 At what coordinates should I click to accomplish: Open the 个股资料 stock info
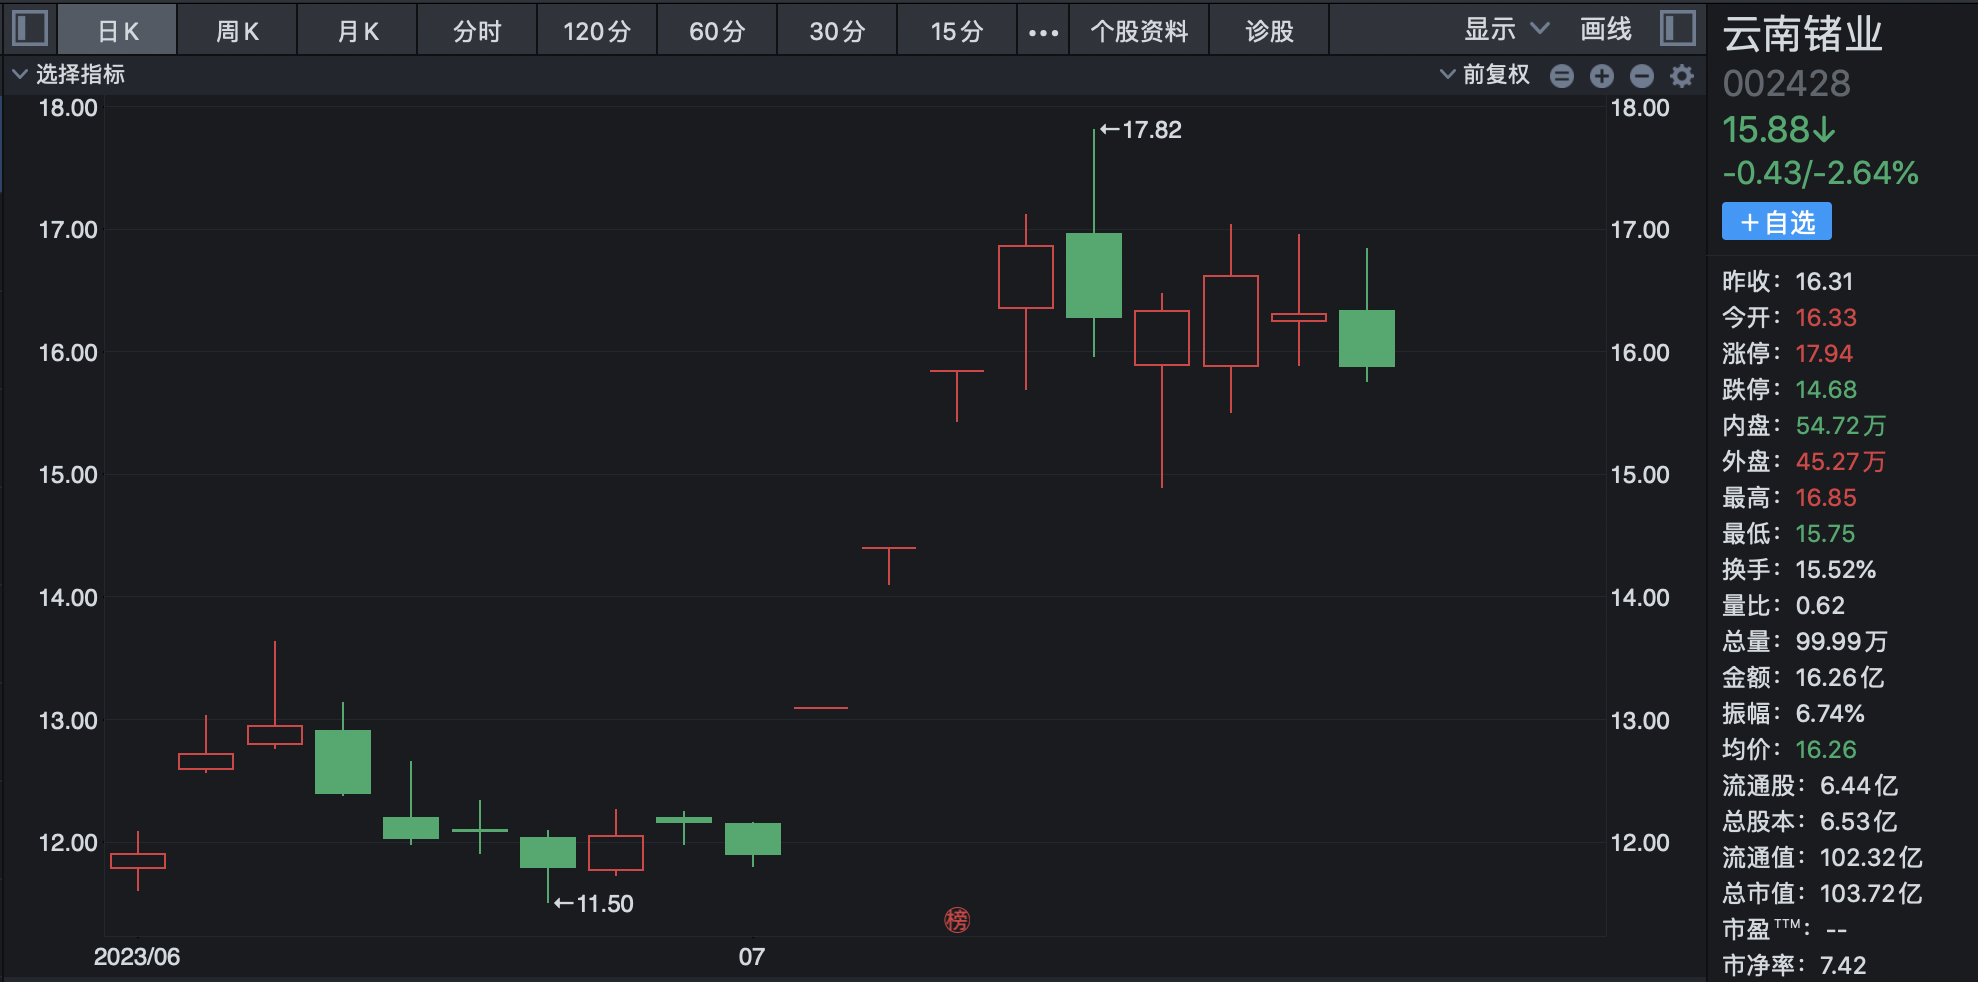coord(1139,32)
